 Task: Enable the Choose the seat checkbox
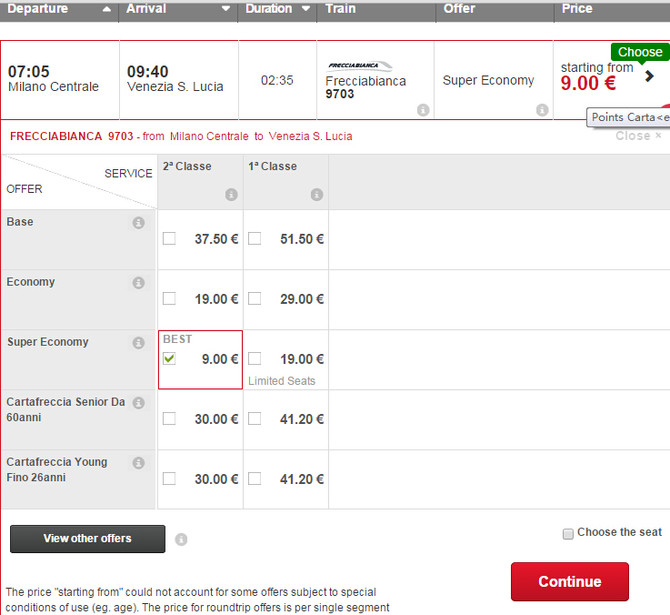pyautogui.click(x=569, y=533)
